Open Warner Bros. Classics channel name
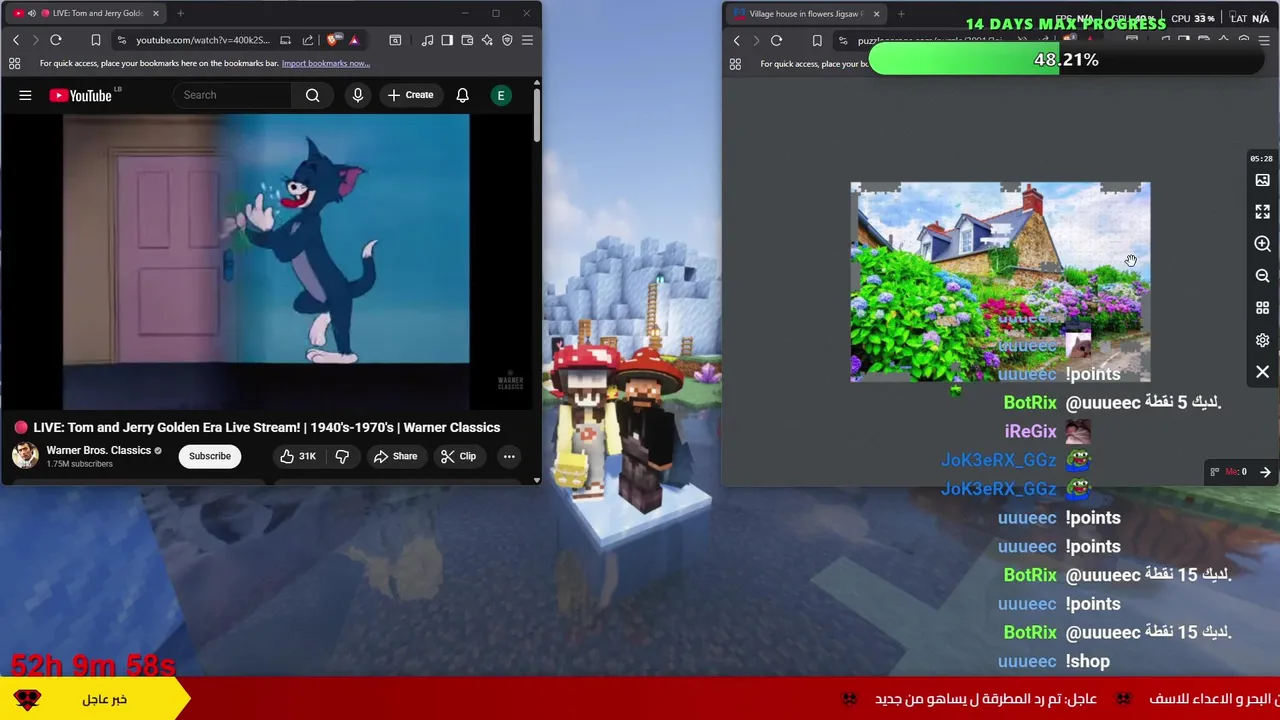Image resolution: width=1280 pixels, height=720 pixels. click(98, 450)
